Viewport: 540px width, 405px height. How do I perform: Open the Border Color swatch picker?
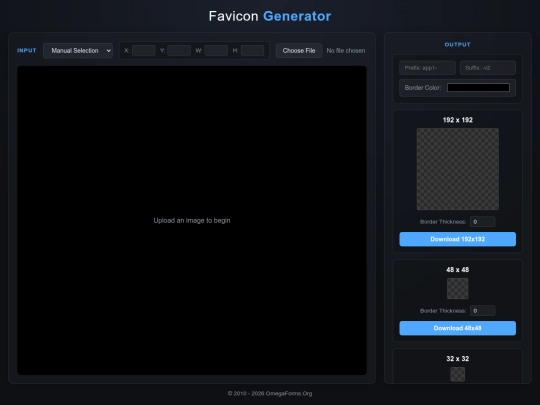(478, 87)
